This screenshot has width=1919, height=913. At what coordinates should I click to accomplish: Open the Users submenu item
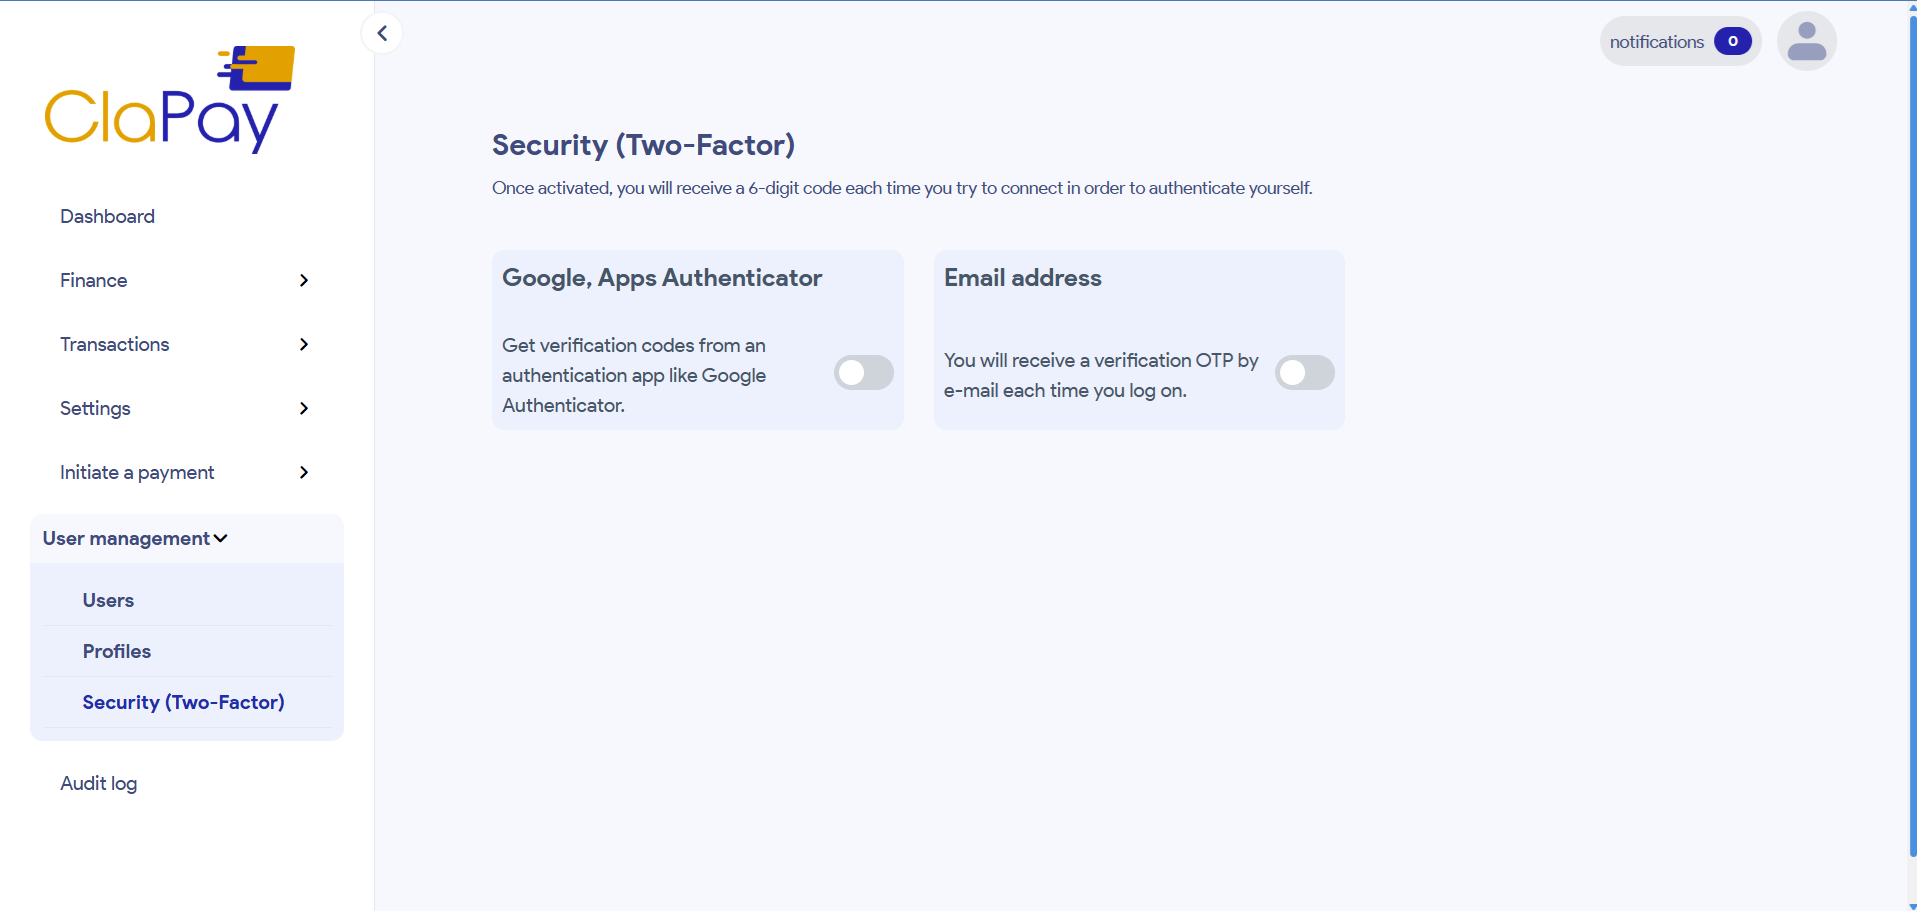pyautogui.click(x=108, y=601)
